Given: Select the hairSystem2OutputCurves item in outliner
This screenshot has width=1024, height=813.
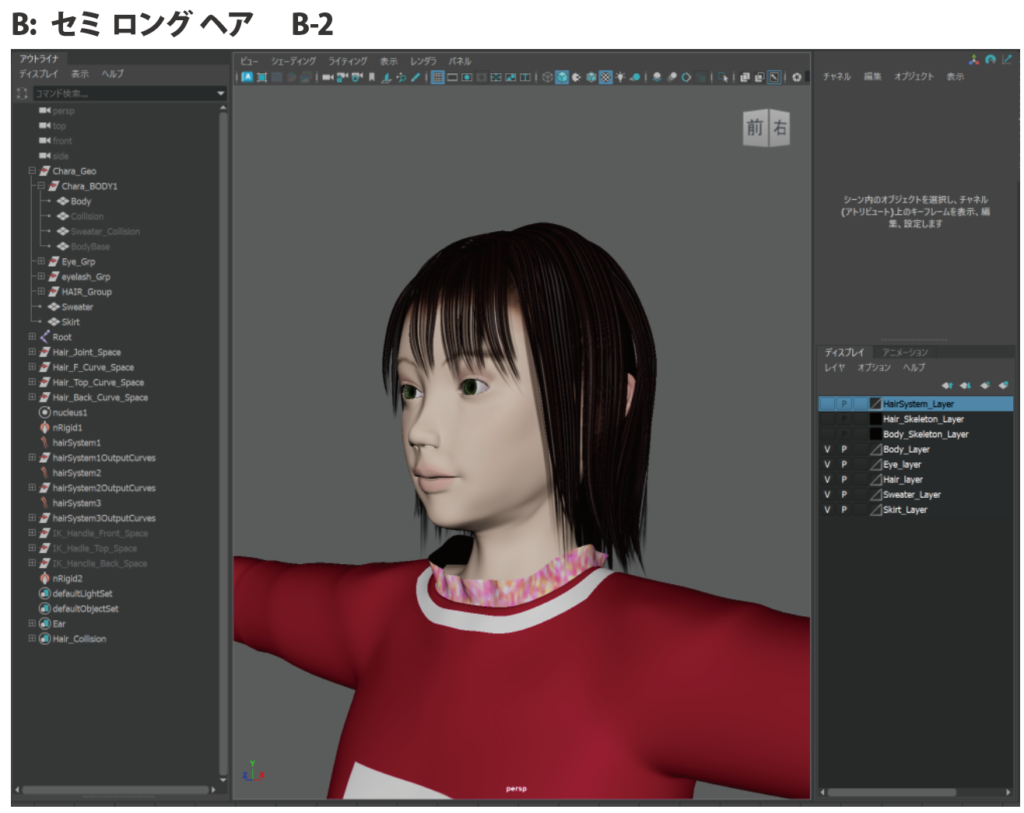Looking at the screenshot, I should pos(103,488).
